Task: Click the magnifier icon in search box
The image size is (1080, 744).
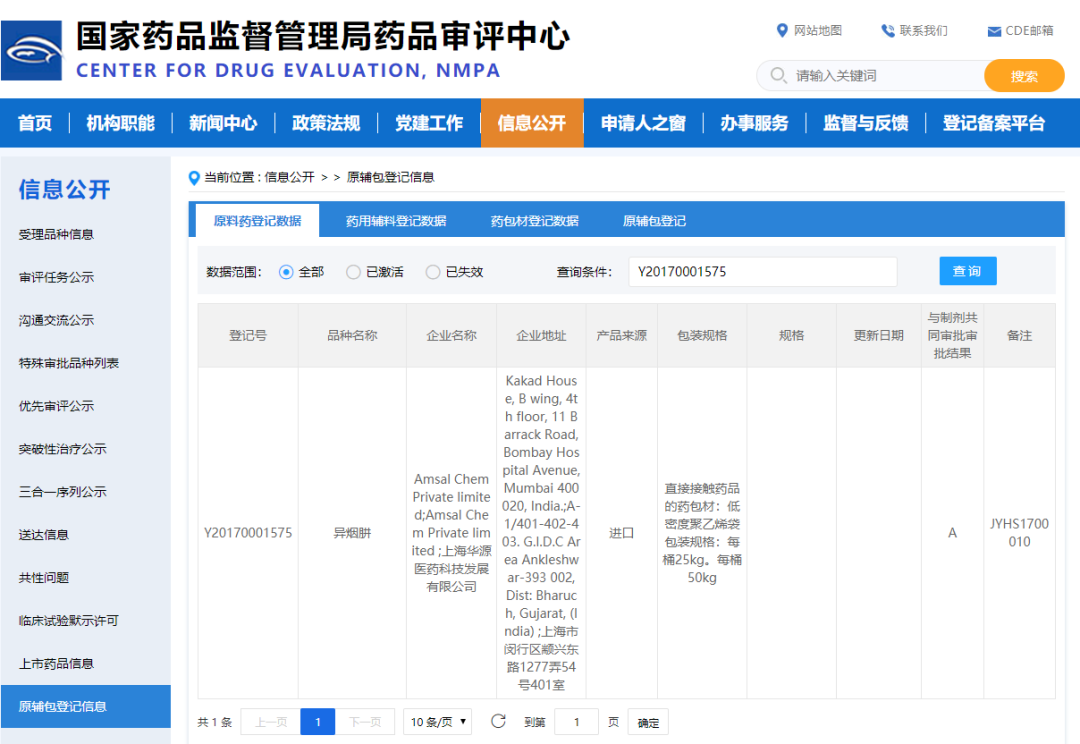Action: pos(778,76)
